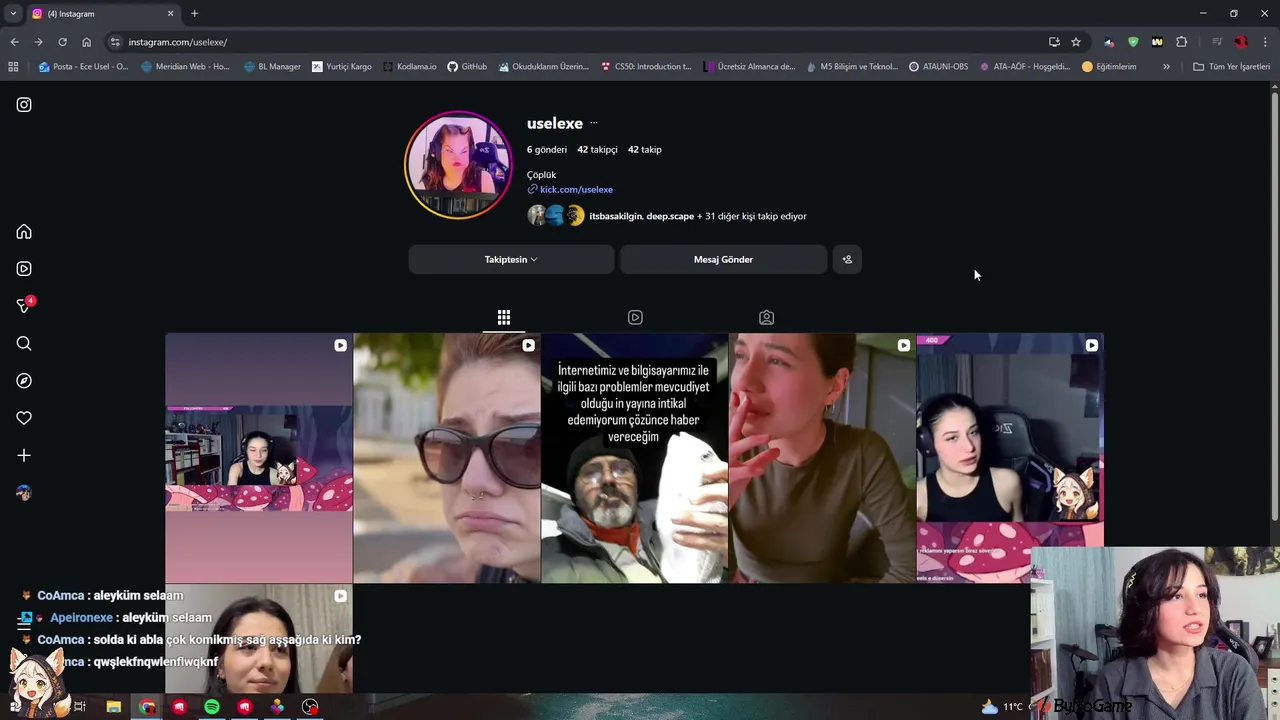Open OBS Studio from the taskbar

(310, 707)
